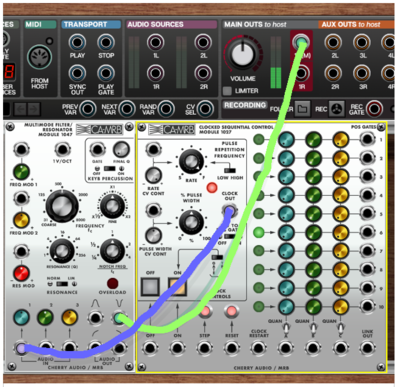The image size is (400, 387).
Task: Flip the LOW/HIGH frequency range switch
Action: pos(229,171)
